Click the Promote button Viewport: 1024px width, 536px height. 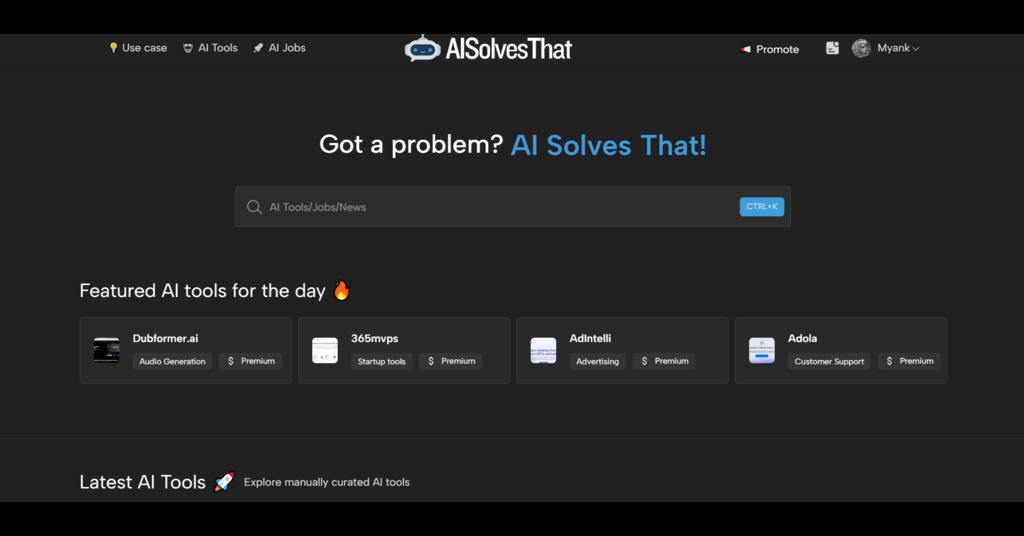(769, 49)
